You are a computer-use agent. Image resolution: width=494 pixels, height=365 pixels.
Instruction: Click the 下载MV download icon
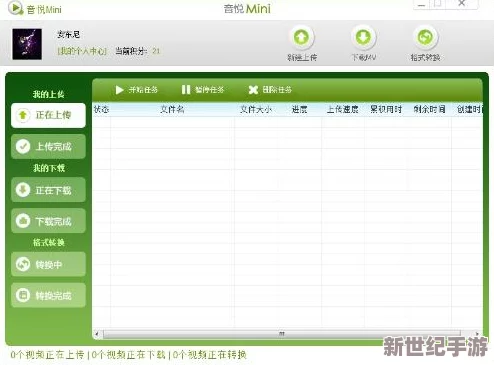(x=363, y=37)
